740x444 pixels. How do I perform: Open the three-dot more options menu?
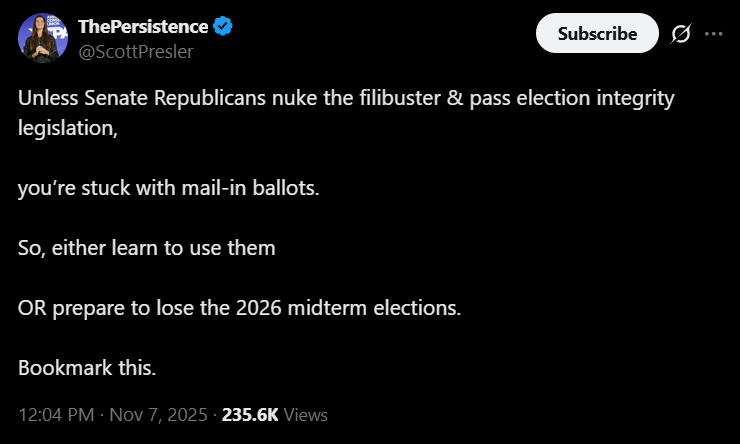coord(713,33)
